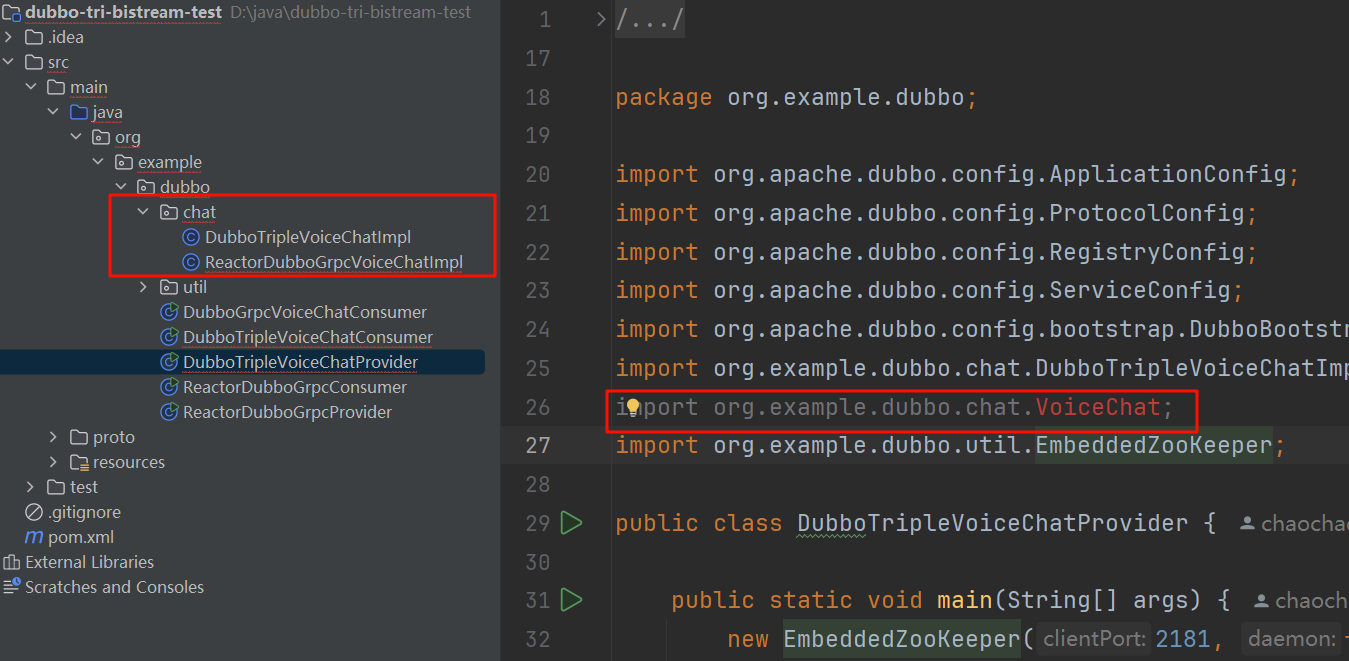Click EmbeddedZooKeeper in the line 27 import
Image resolution: width=1349 pixels, height=661 pixels.
1153,445
